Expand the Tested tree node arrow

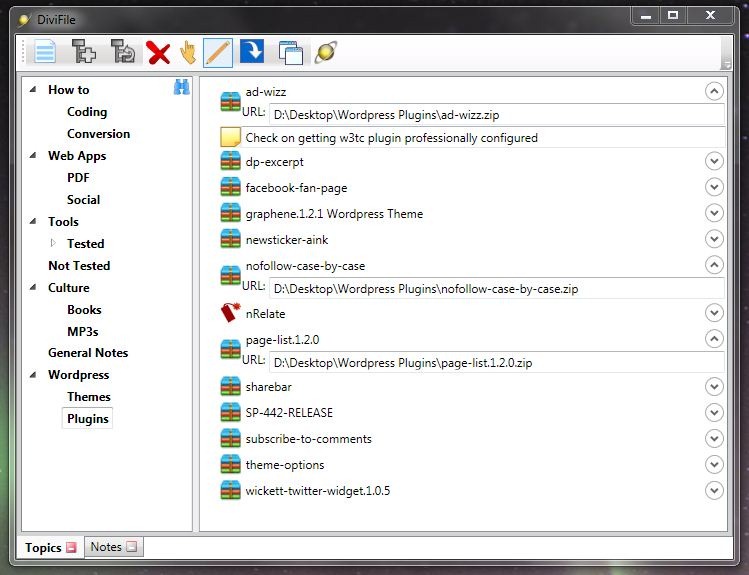coord(53,243)
